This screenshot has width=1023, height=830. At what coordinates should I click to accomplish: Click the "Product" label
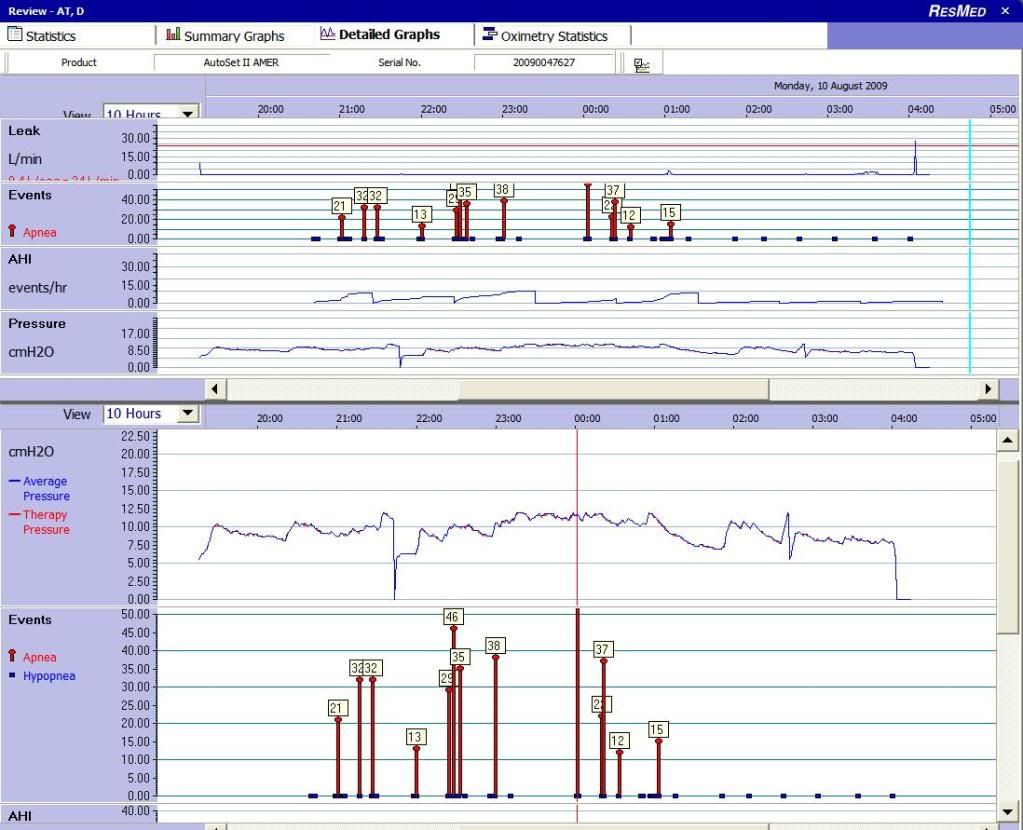click(79, 63)
